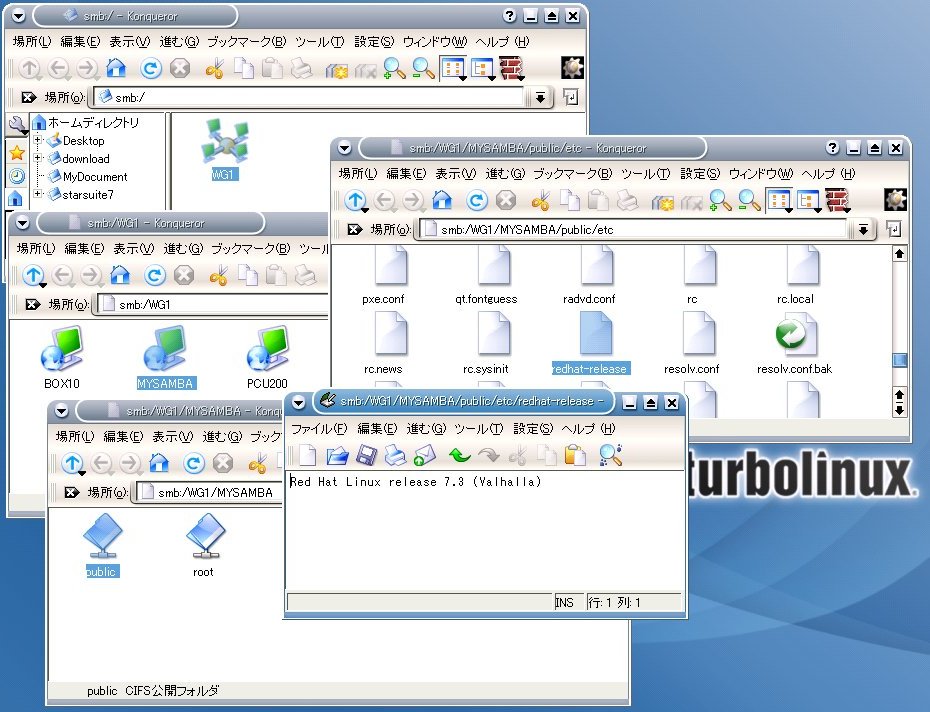The height and width of the screenshot is (712, 930).
Task: Save the redhat-release file via the floppy icon
Action: (x=367, y=455)
